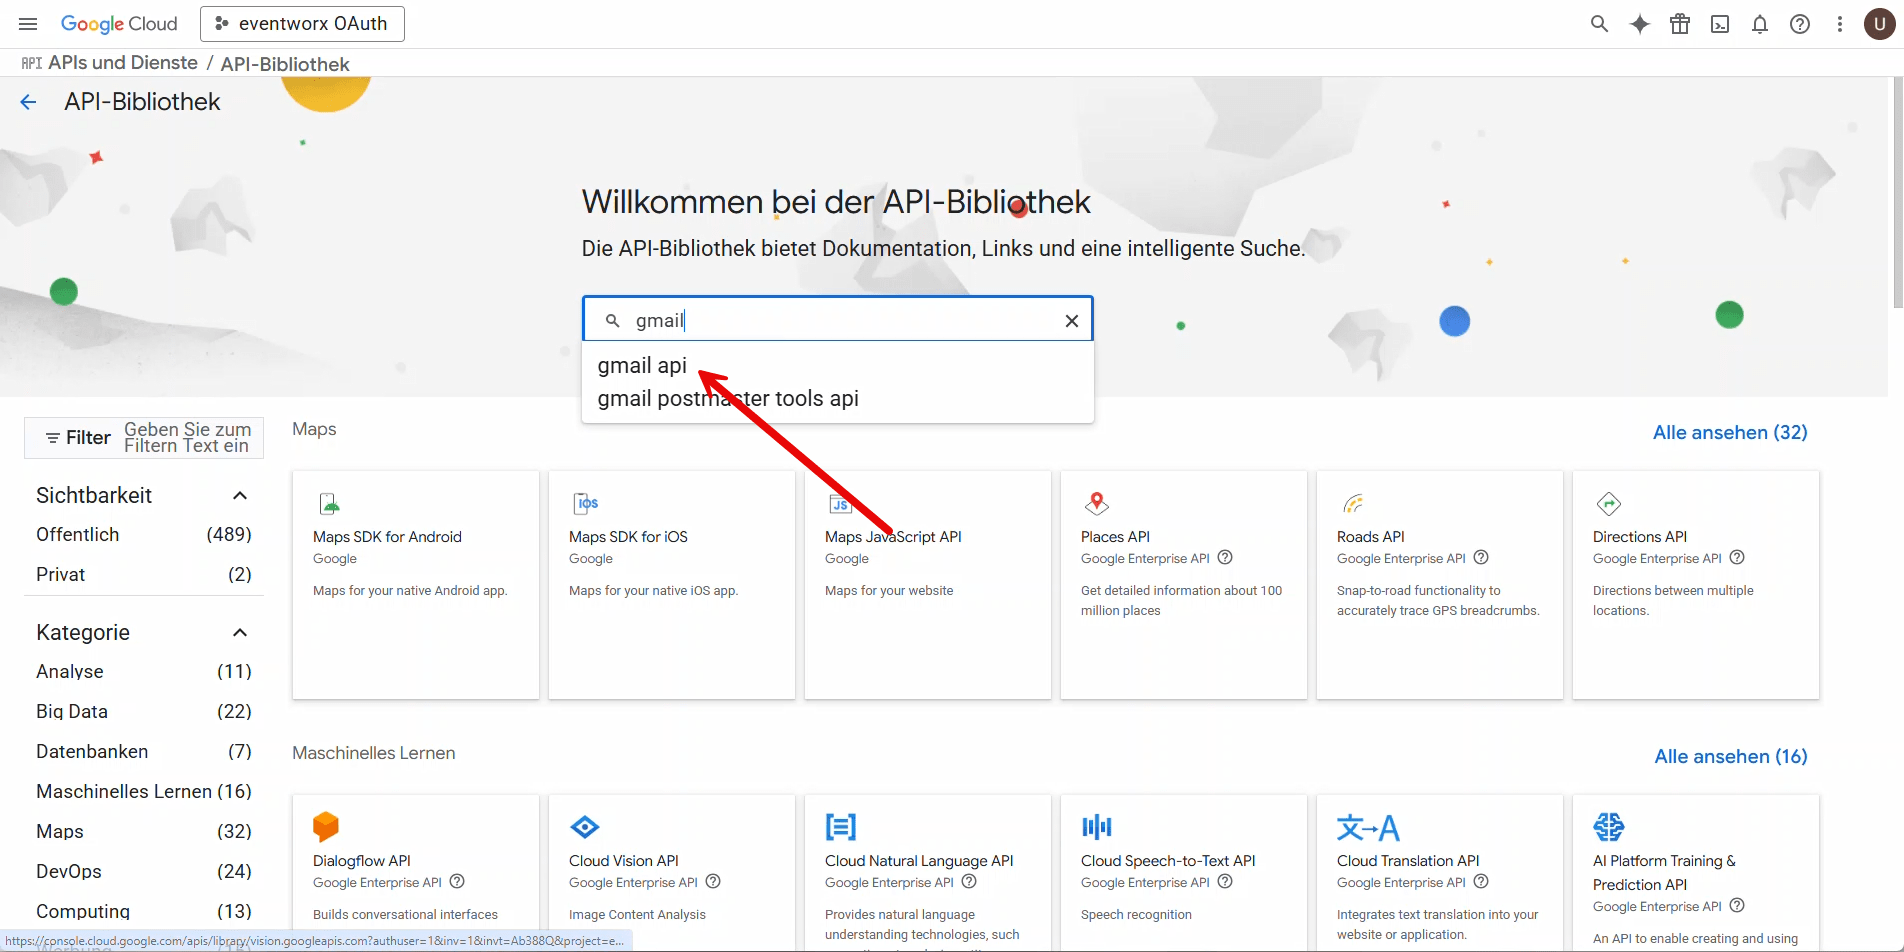1904x952 pixels.
Task: Click the Cloud Speech-to-Text API icon
Action: pyautogui.click(x=1097, y=827)
